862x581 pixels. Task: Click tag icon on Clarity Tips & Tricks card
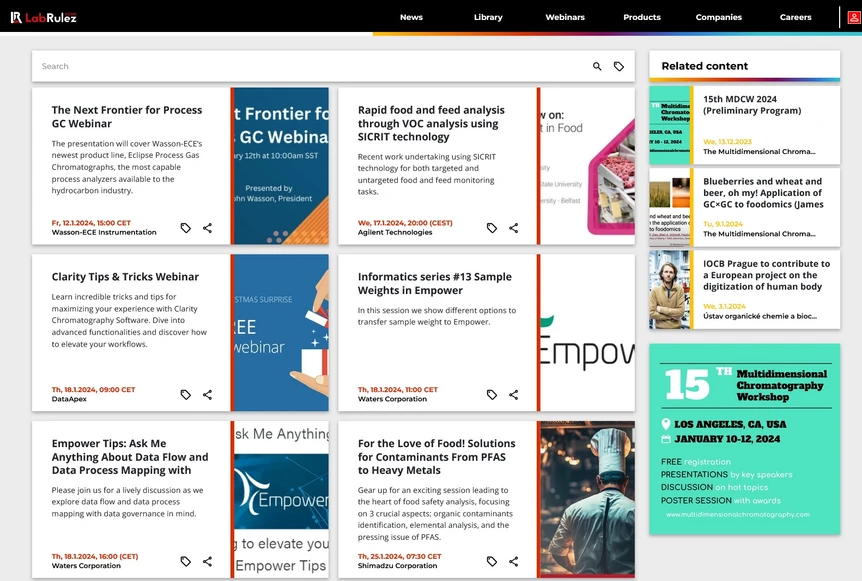[x=186, y=395]
